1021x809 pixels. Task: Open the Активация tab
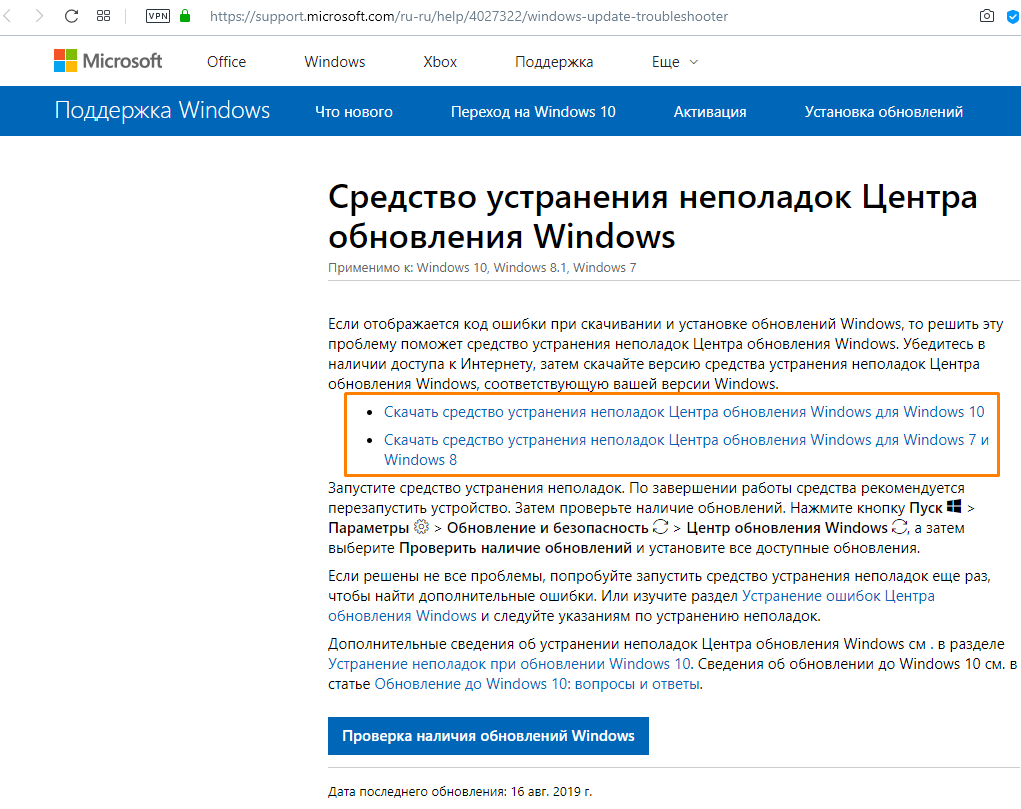pos(710,112)
